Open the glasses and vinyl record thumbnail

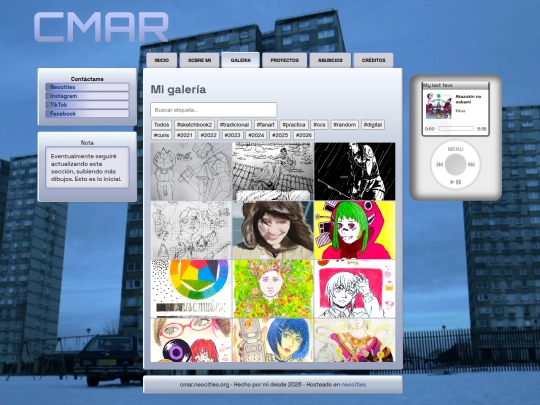(x=191, y=340)
